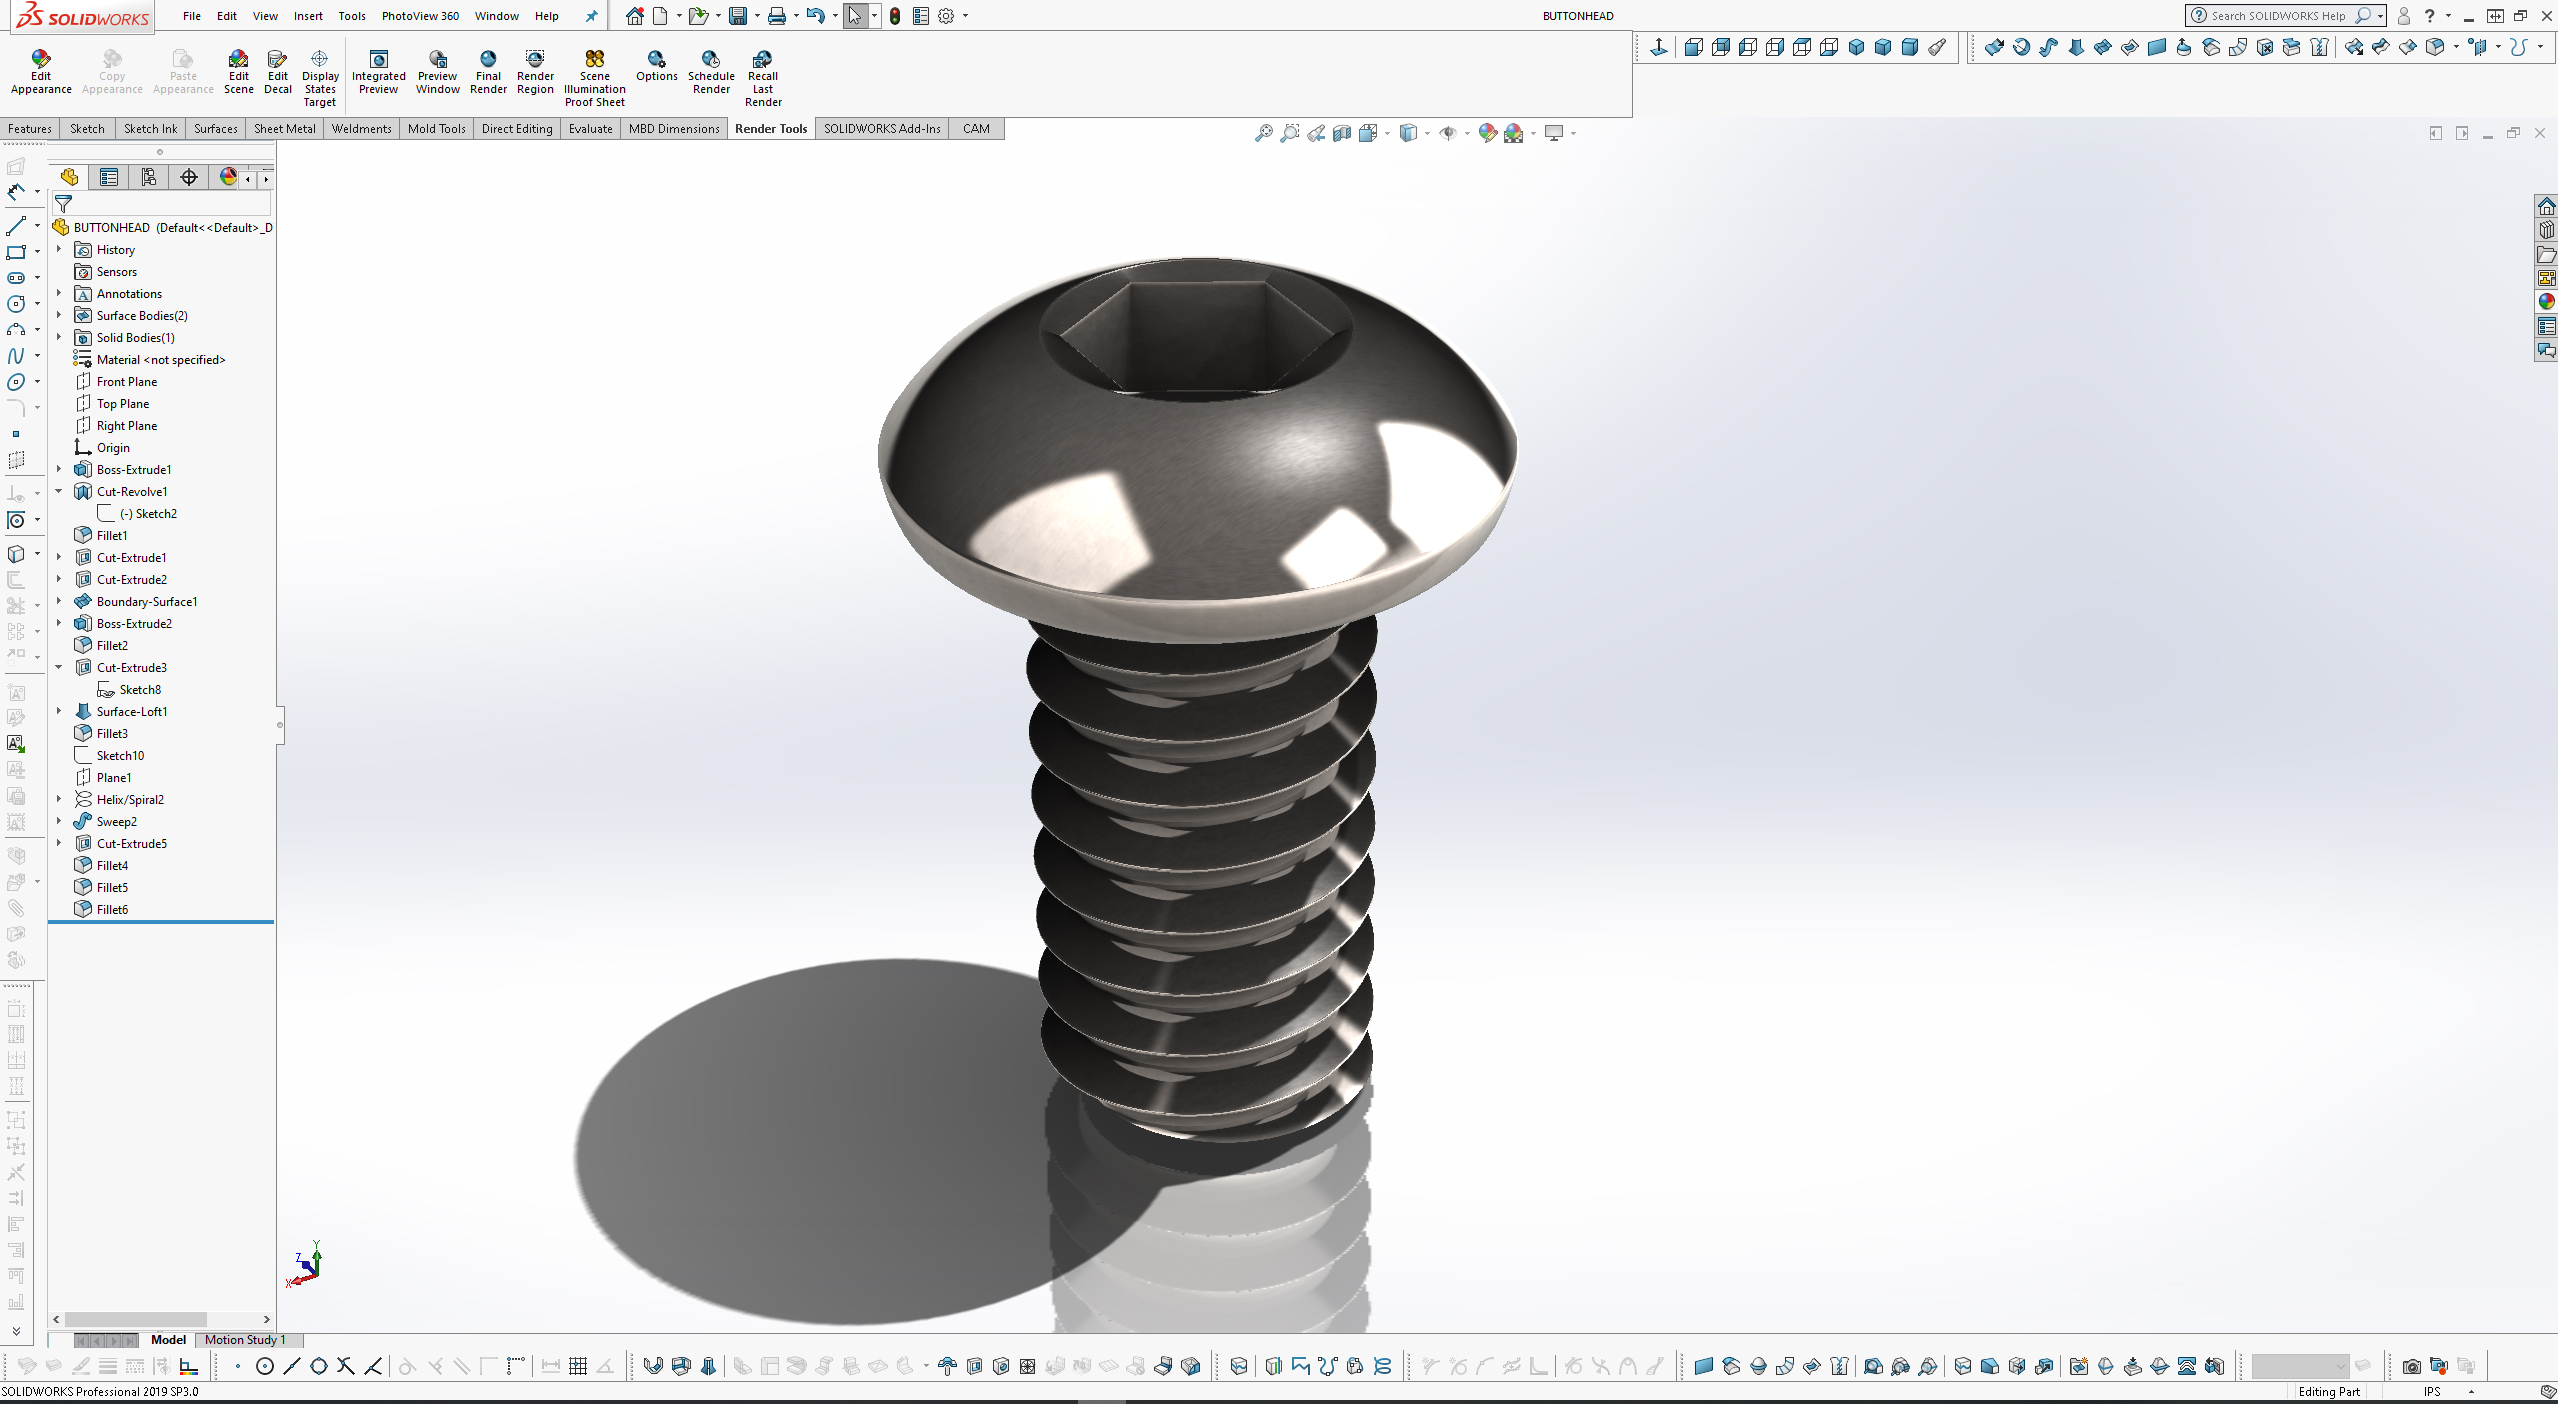2558x1404 pixels.
Task: Open the PhotoView 360 menu
Action: [420, 16]
